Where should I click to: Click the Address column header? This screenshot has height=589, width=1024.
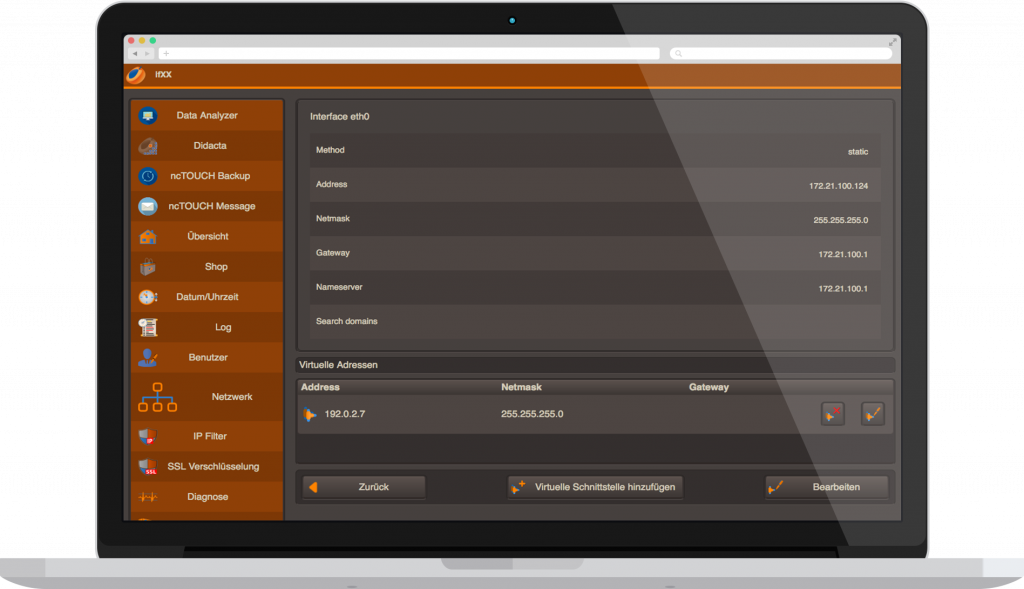pyautogui.click(x=320, y=387)
